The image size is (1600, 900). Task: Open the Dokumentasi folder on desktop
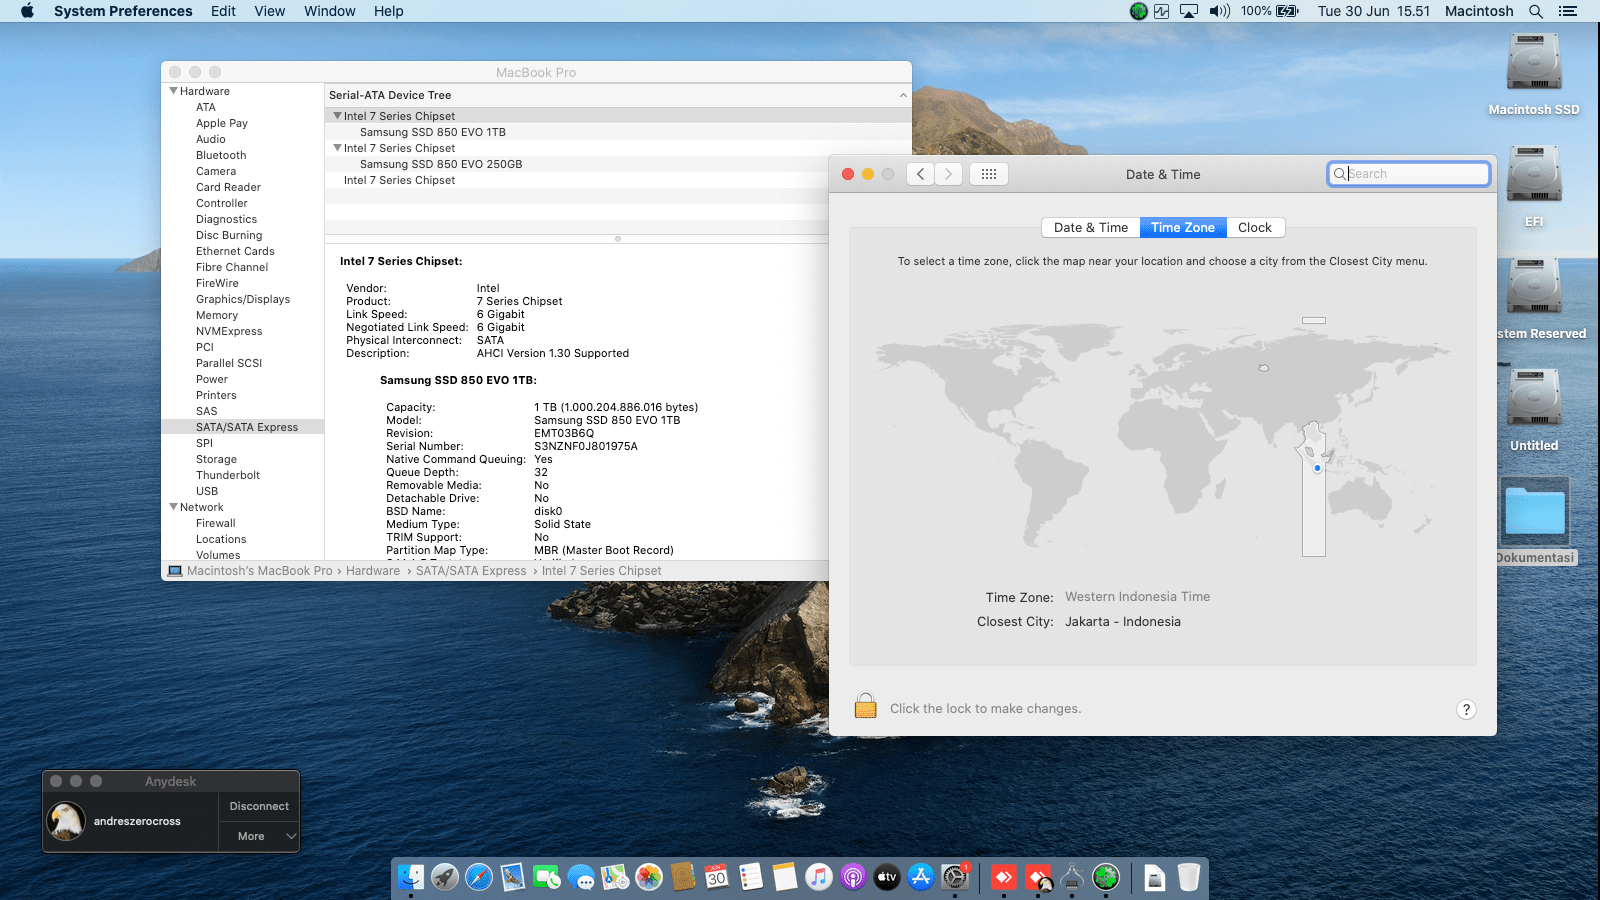(x=1534, y=510)
